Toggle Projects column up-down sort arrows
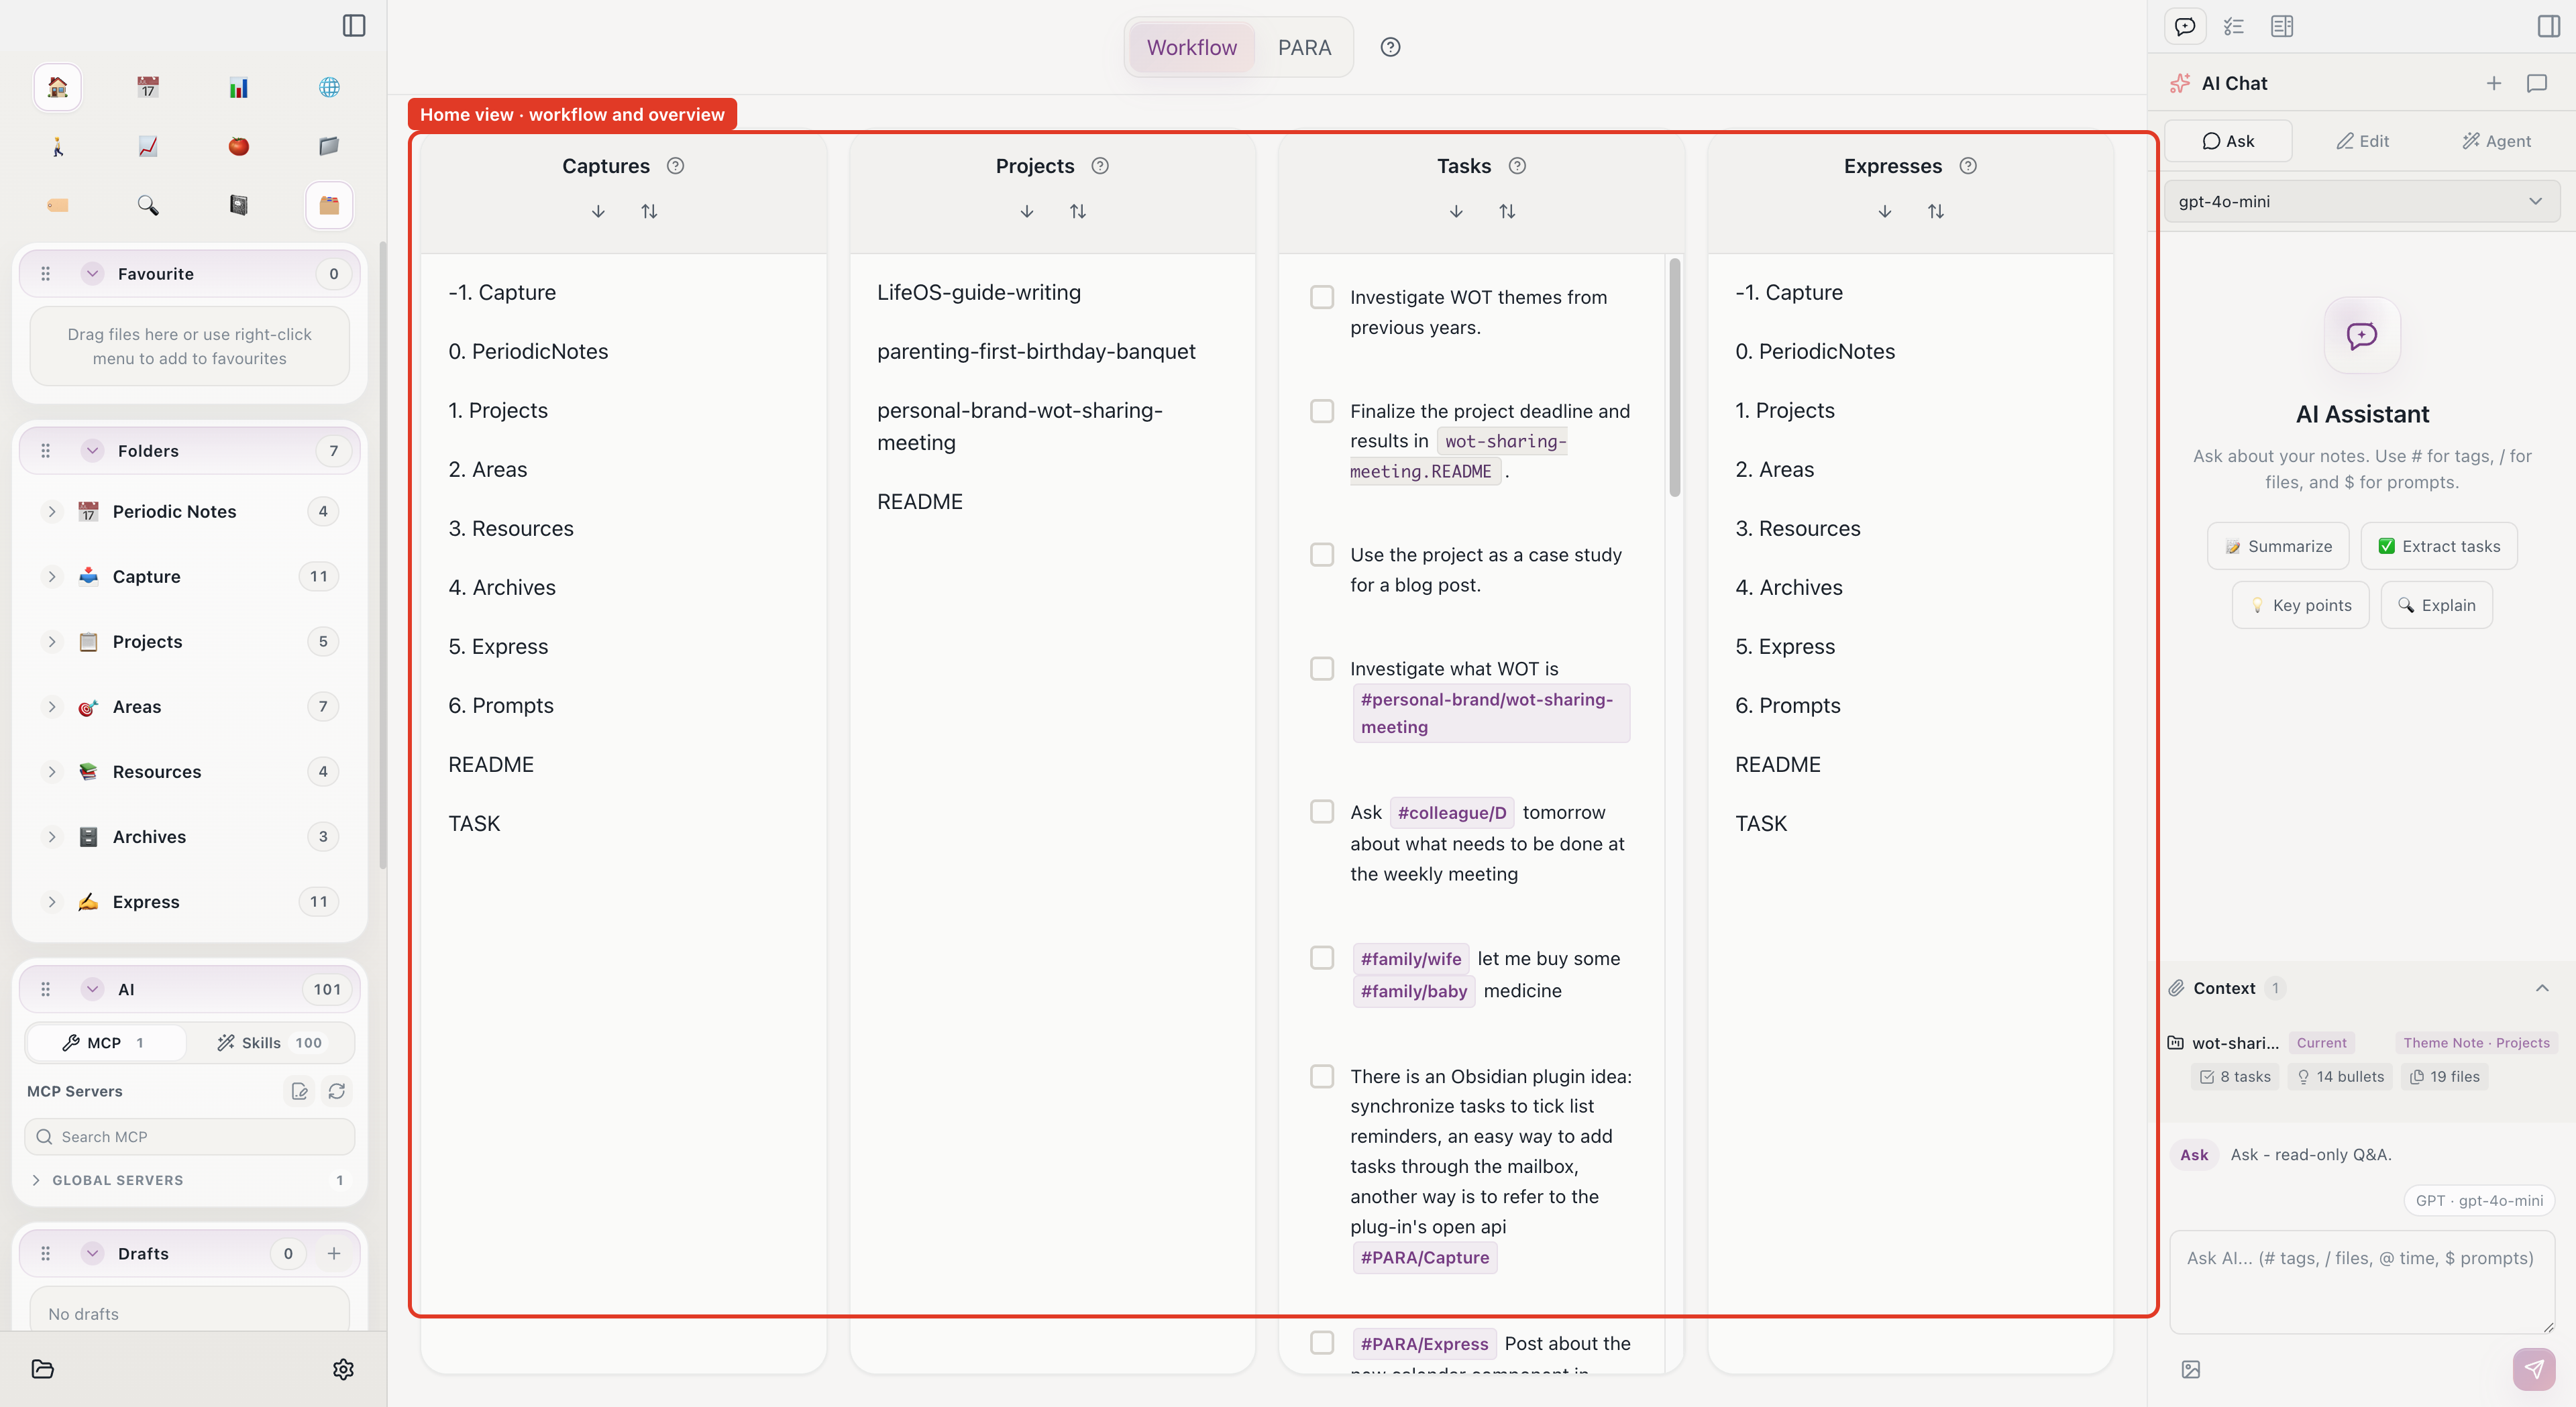 [x=1077, y=211]
